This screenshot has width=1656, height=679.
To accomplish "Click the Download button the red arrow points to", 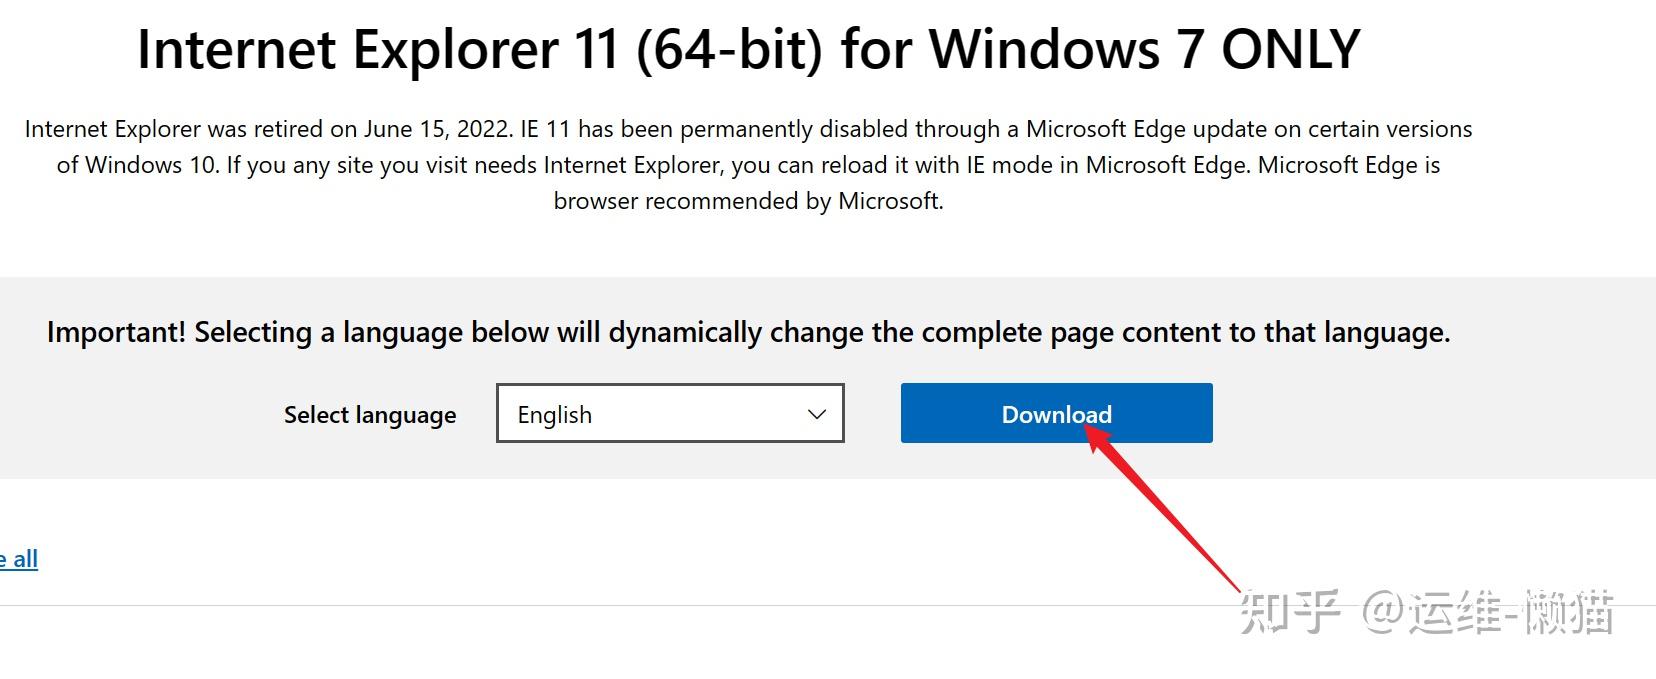I will (1056, 413).
